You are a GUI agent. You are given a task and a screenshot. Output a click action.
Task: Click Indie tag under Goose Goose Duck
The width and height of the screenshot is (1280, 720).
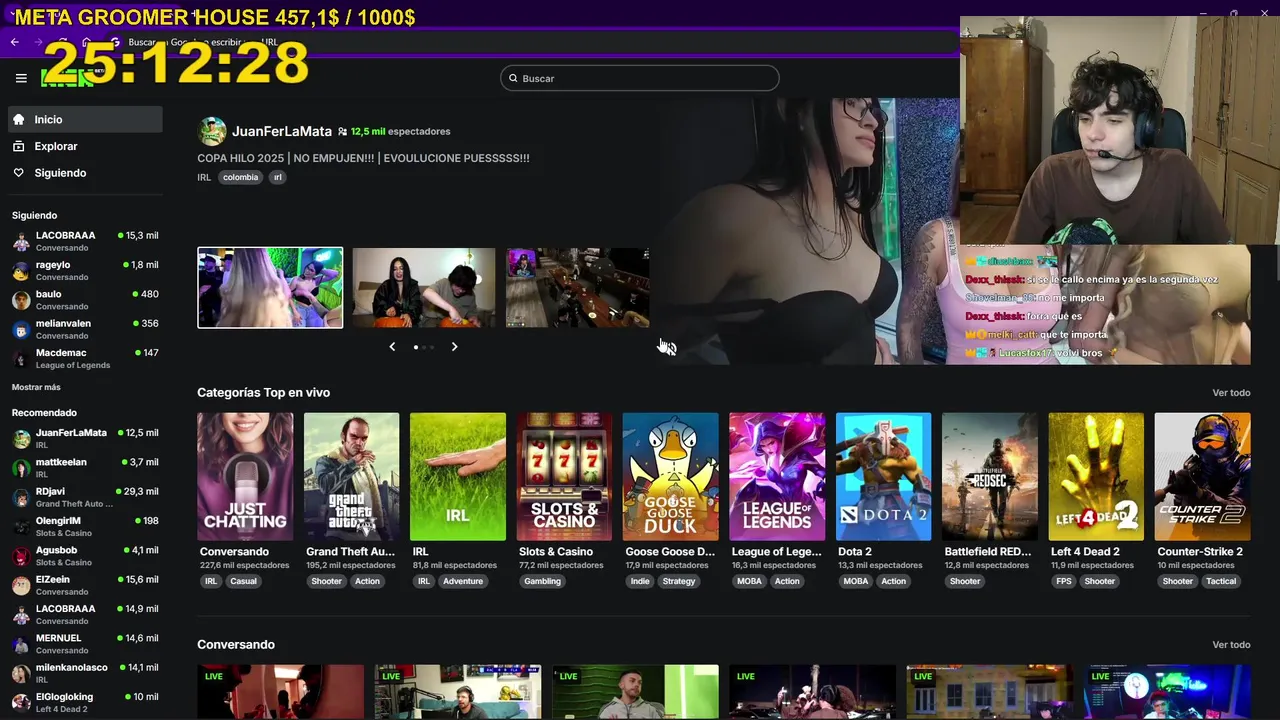(640, 581)
